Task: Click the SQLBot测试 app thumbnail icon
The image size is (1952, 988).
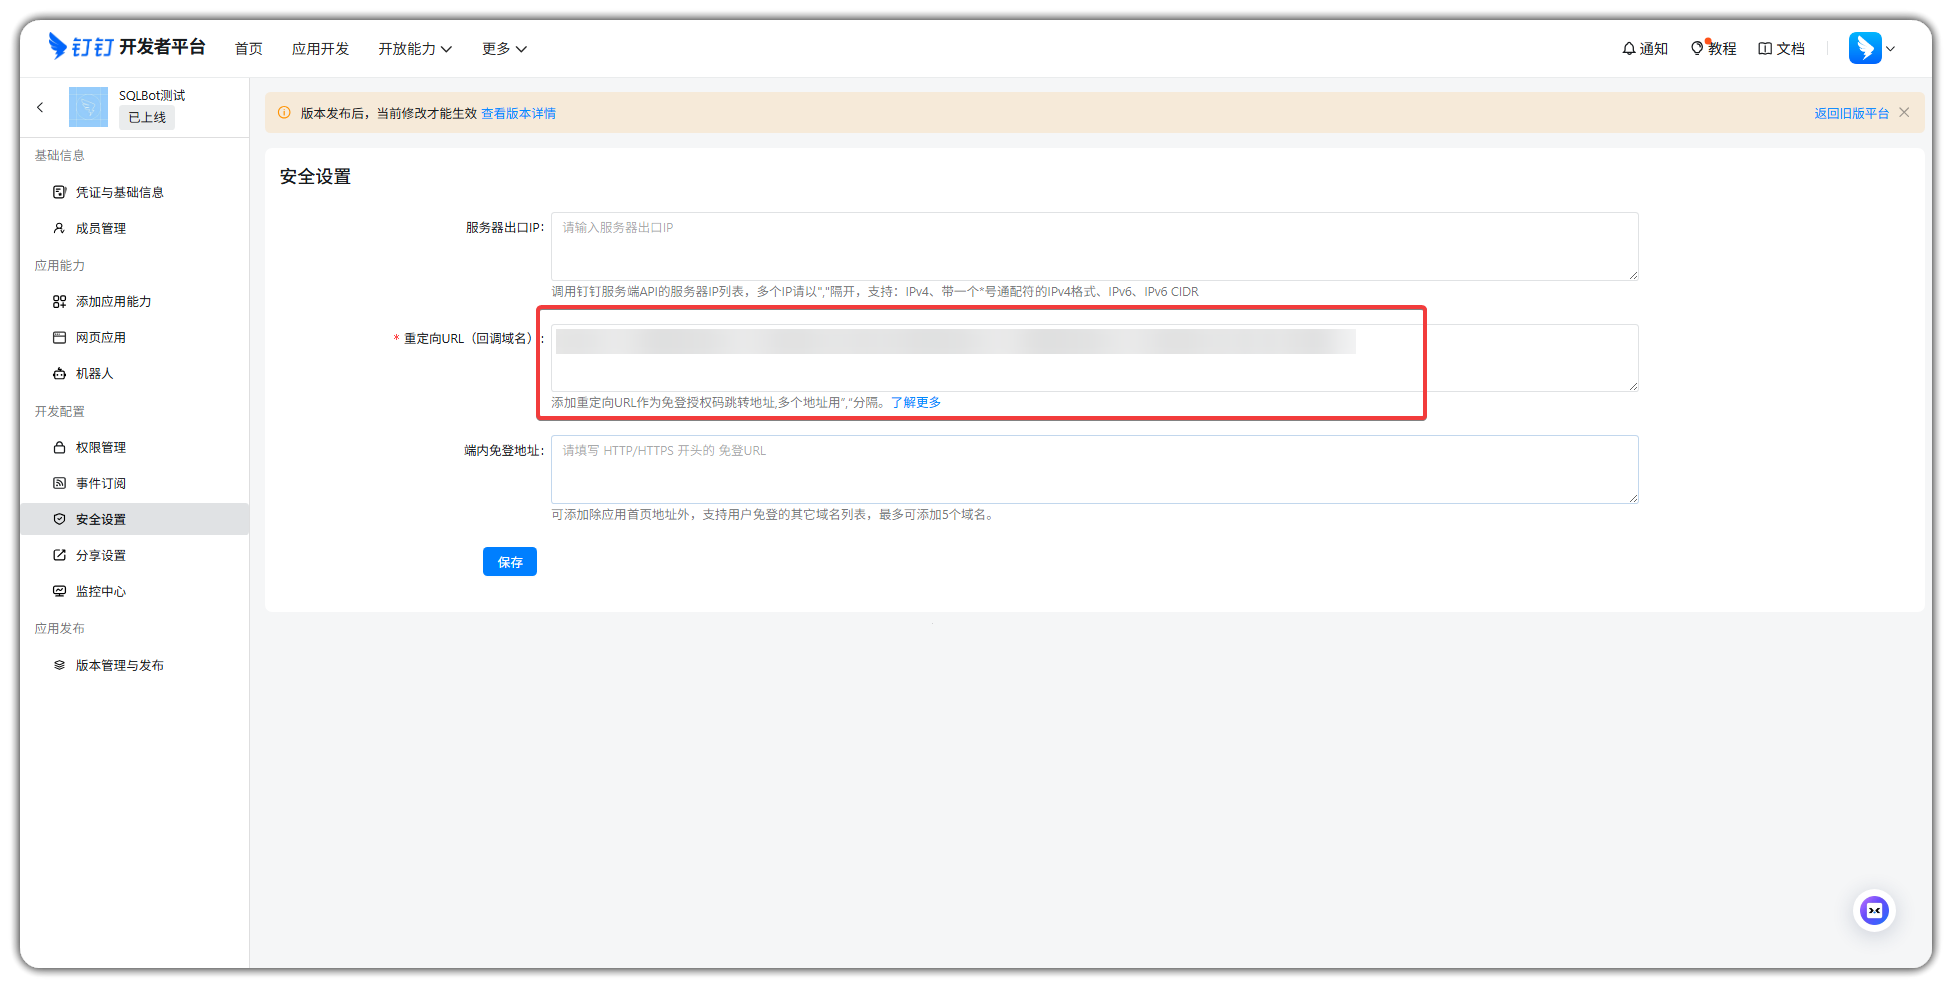Action: click(88, 107)
